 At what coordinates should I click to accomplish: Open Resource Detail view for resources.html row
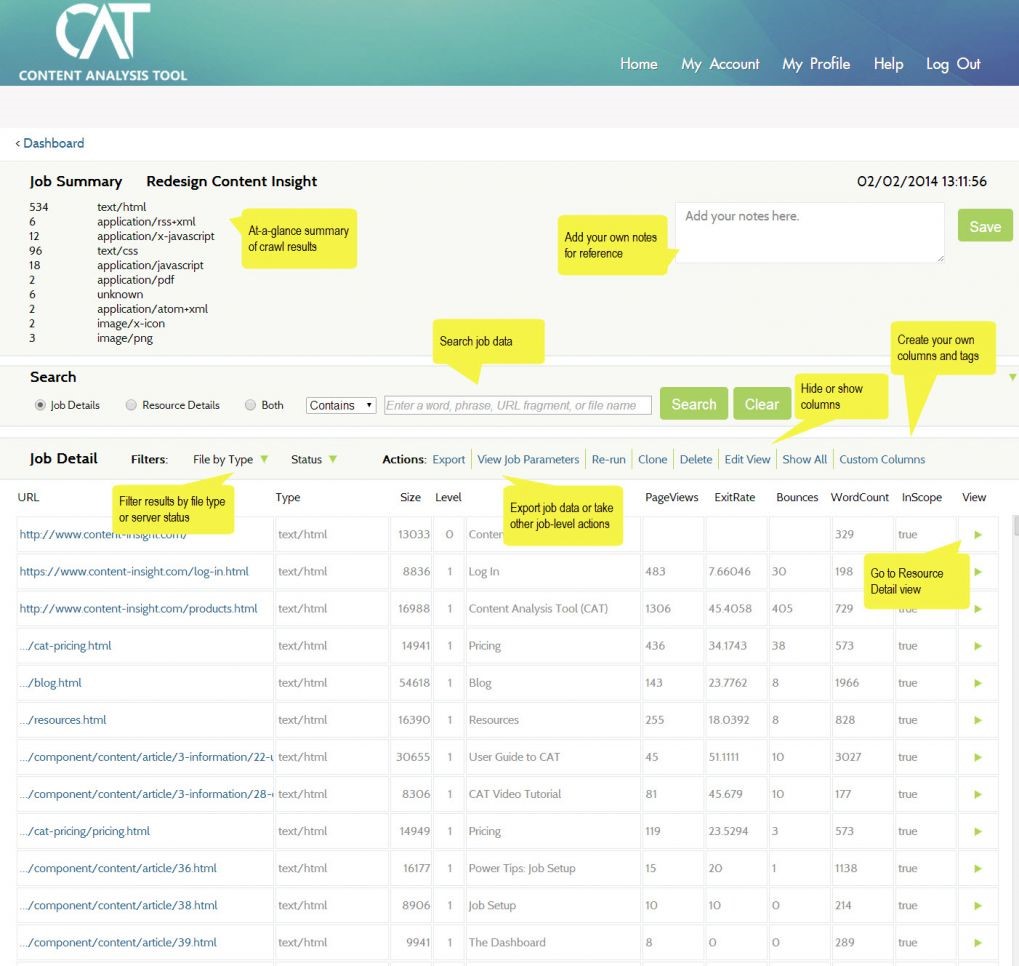pyautogui.click(x=977, y=720)
